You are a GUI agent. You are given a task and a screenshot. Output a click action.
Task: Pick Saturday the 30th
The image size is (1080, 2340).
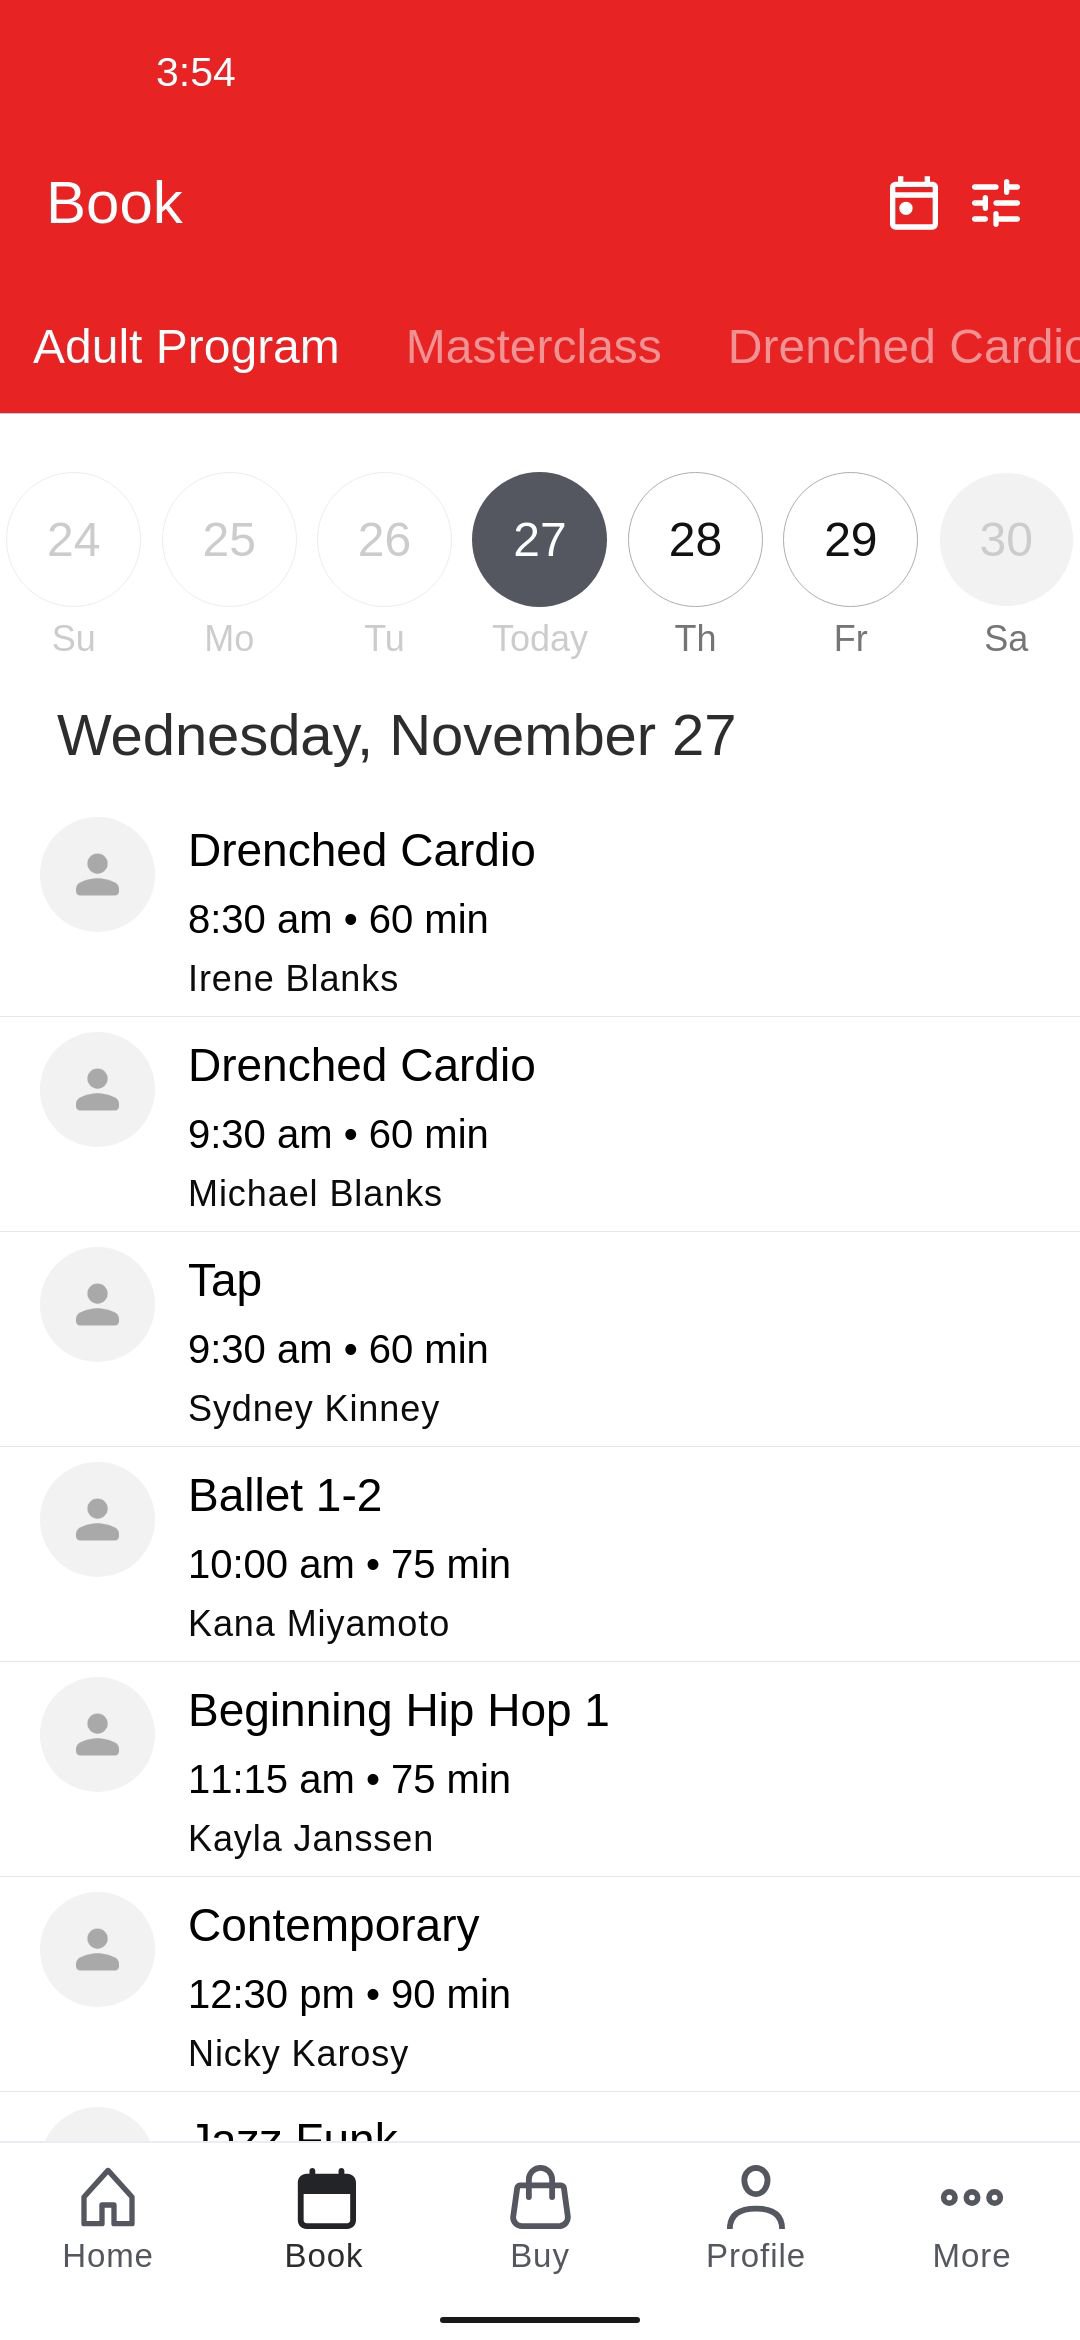pyautogui.click(x=1005, y=540)
